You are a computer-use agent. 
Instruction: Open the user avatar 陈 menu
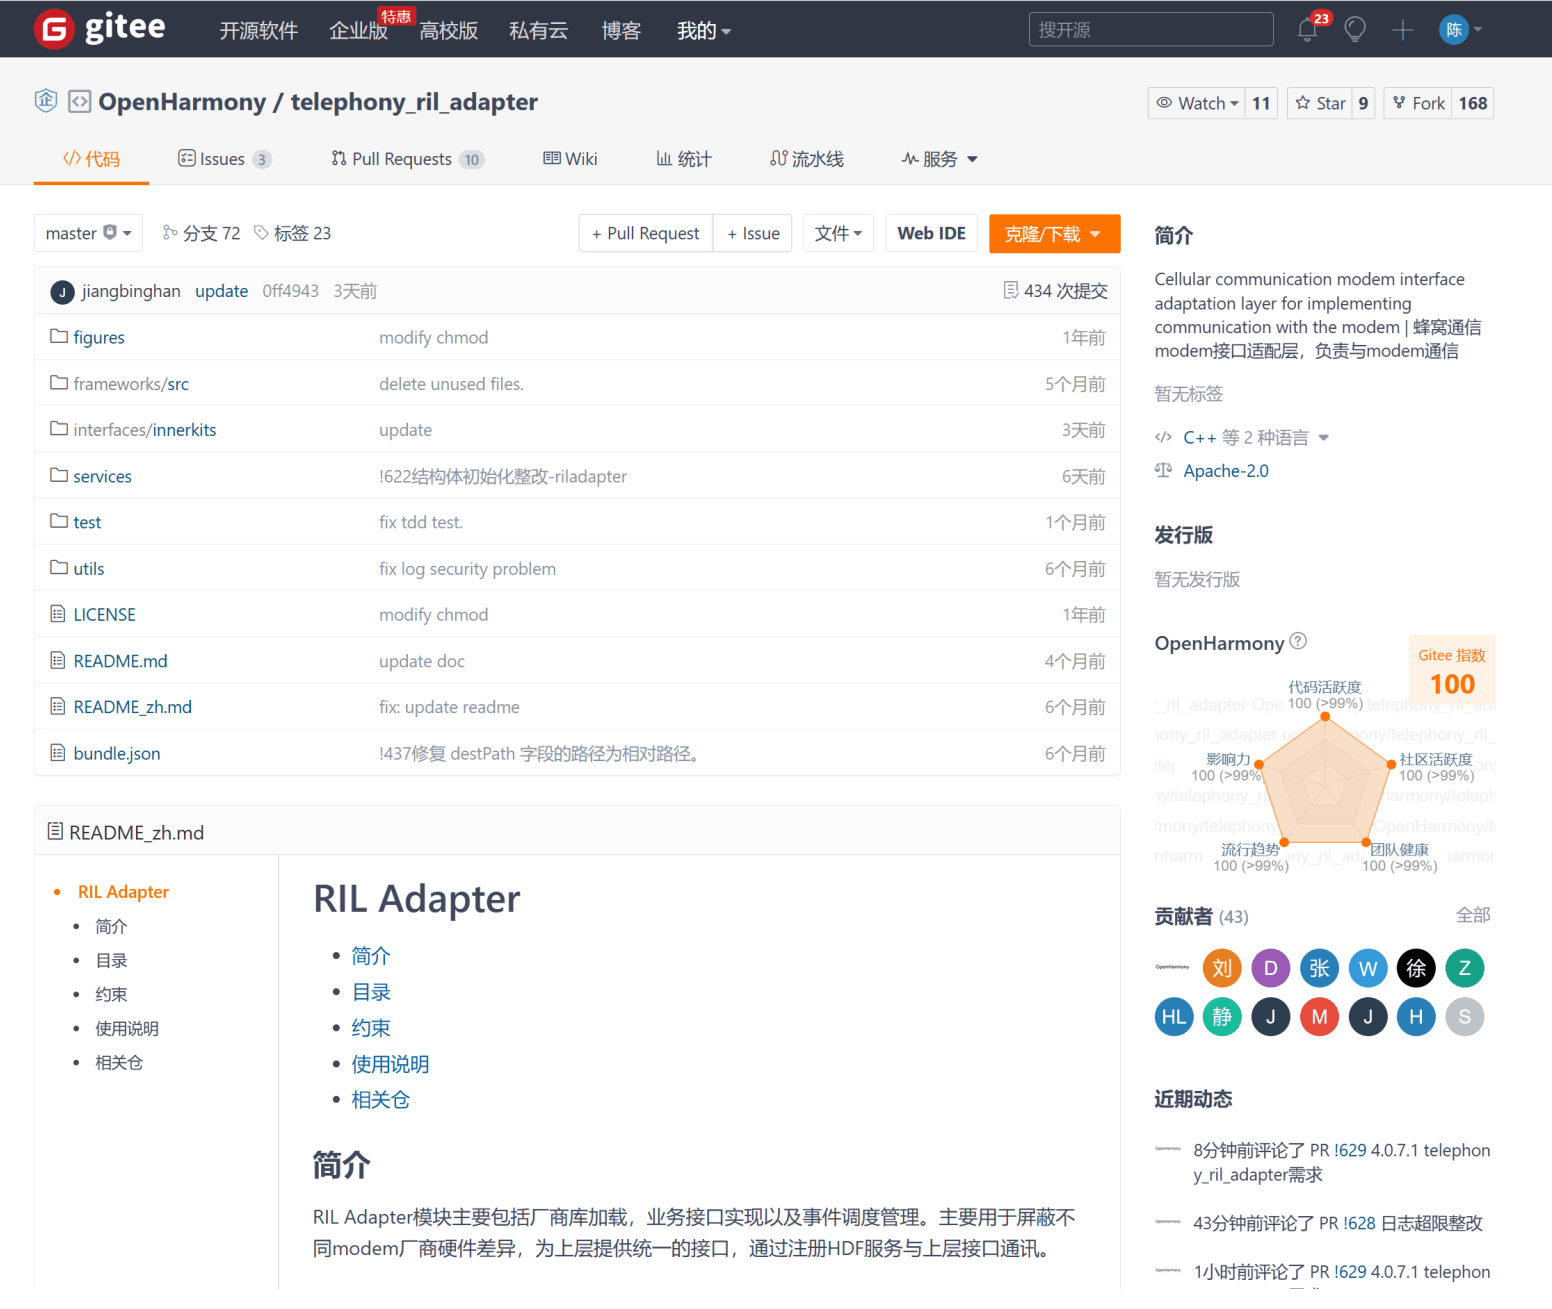[1460, 29]
